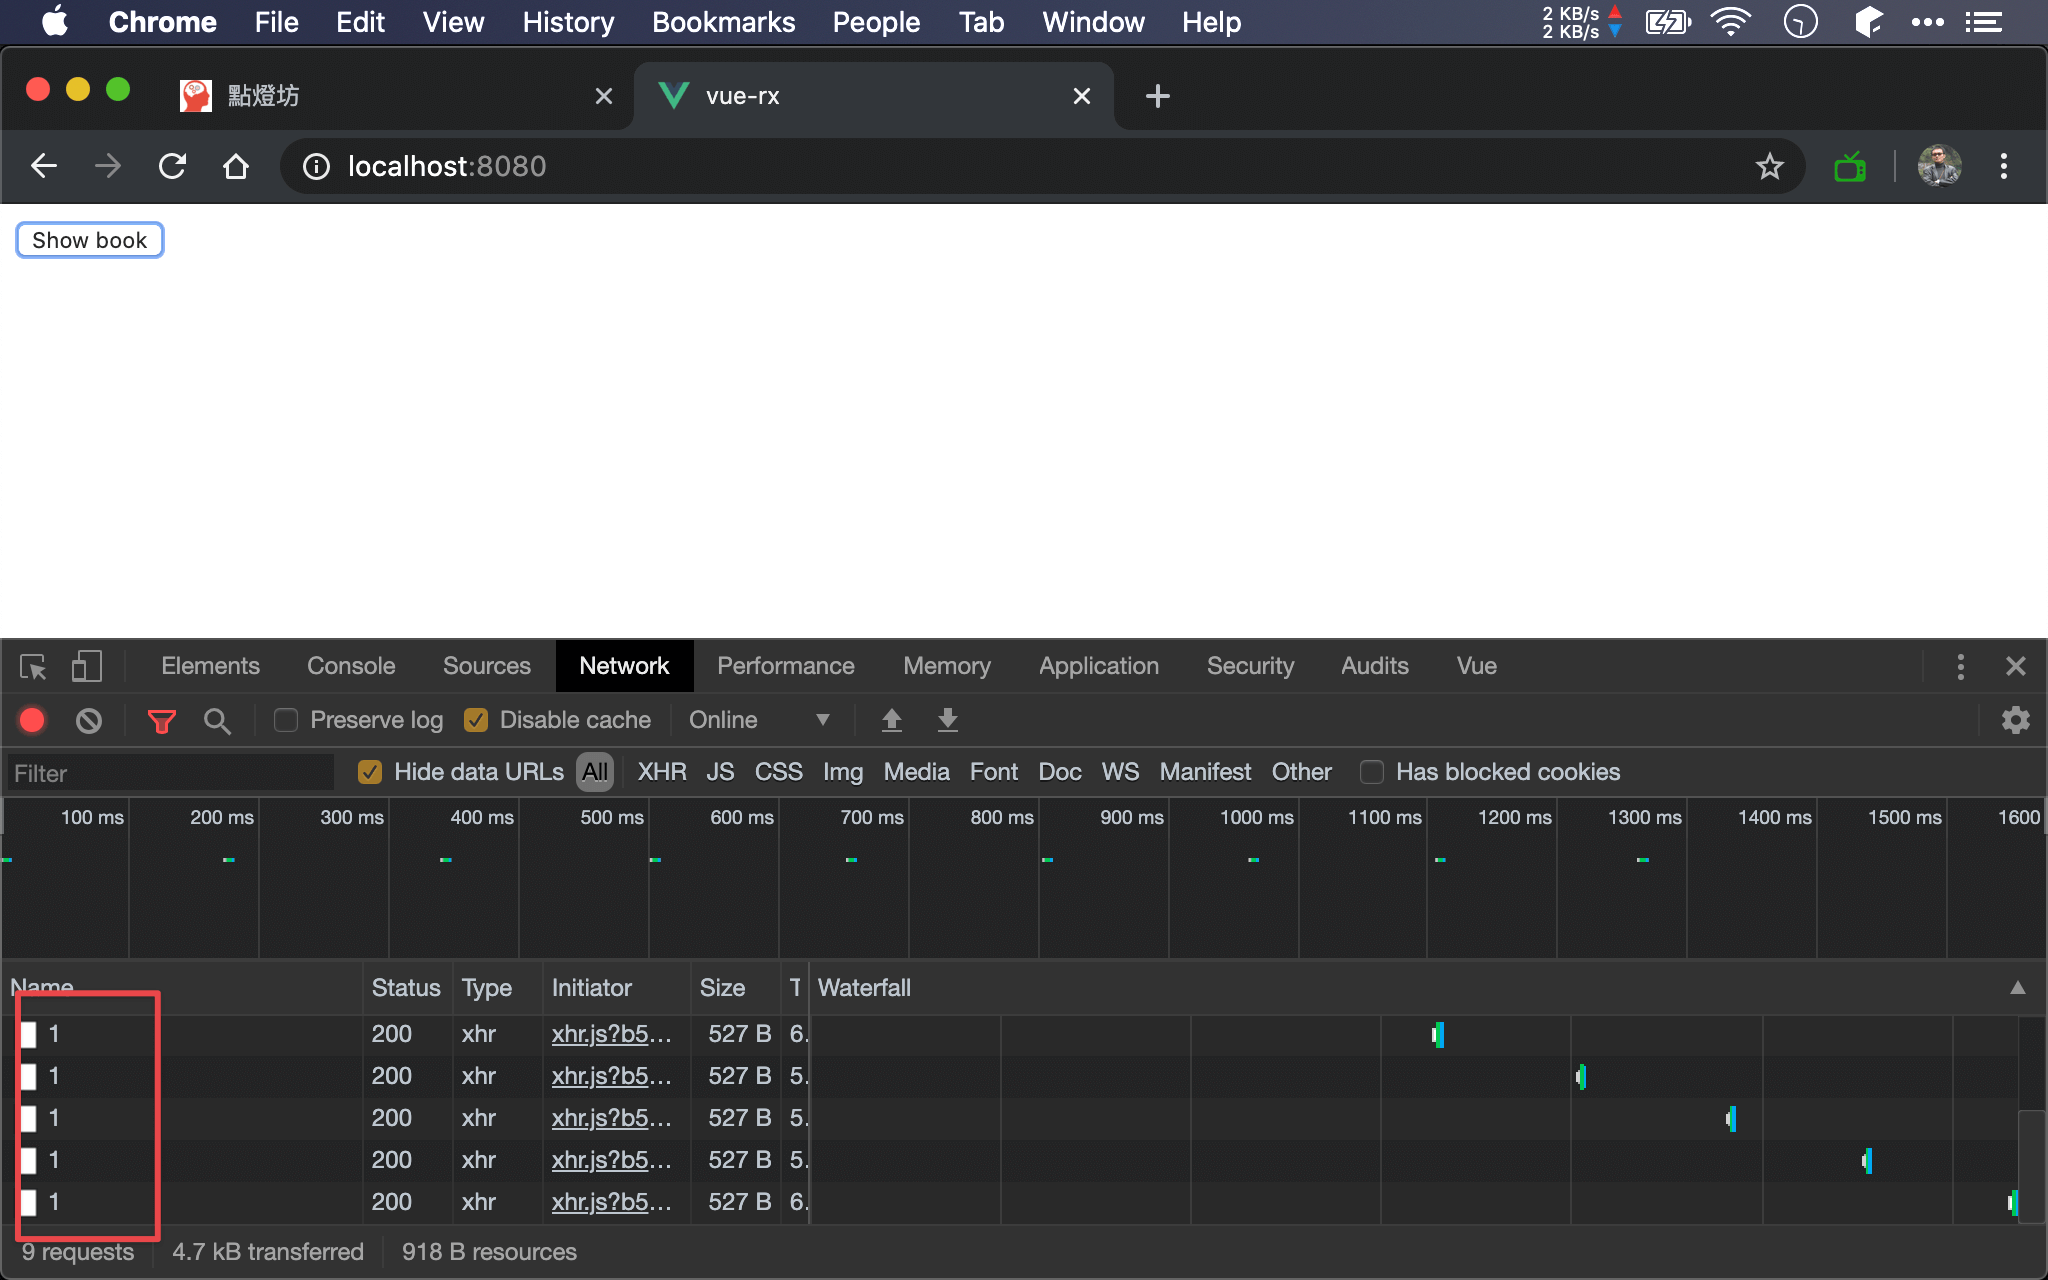Filter requests by JS

pos(720,772)
